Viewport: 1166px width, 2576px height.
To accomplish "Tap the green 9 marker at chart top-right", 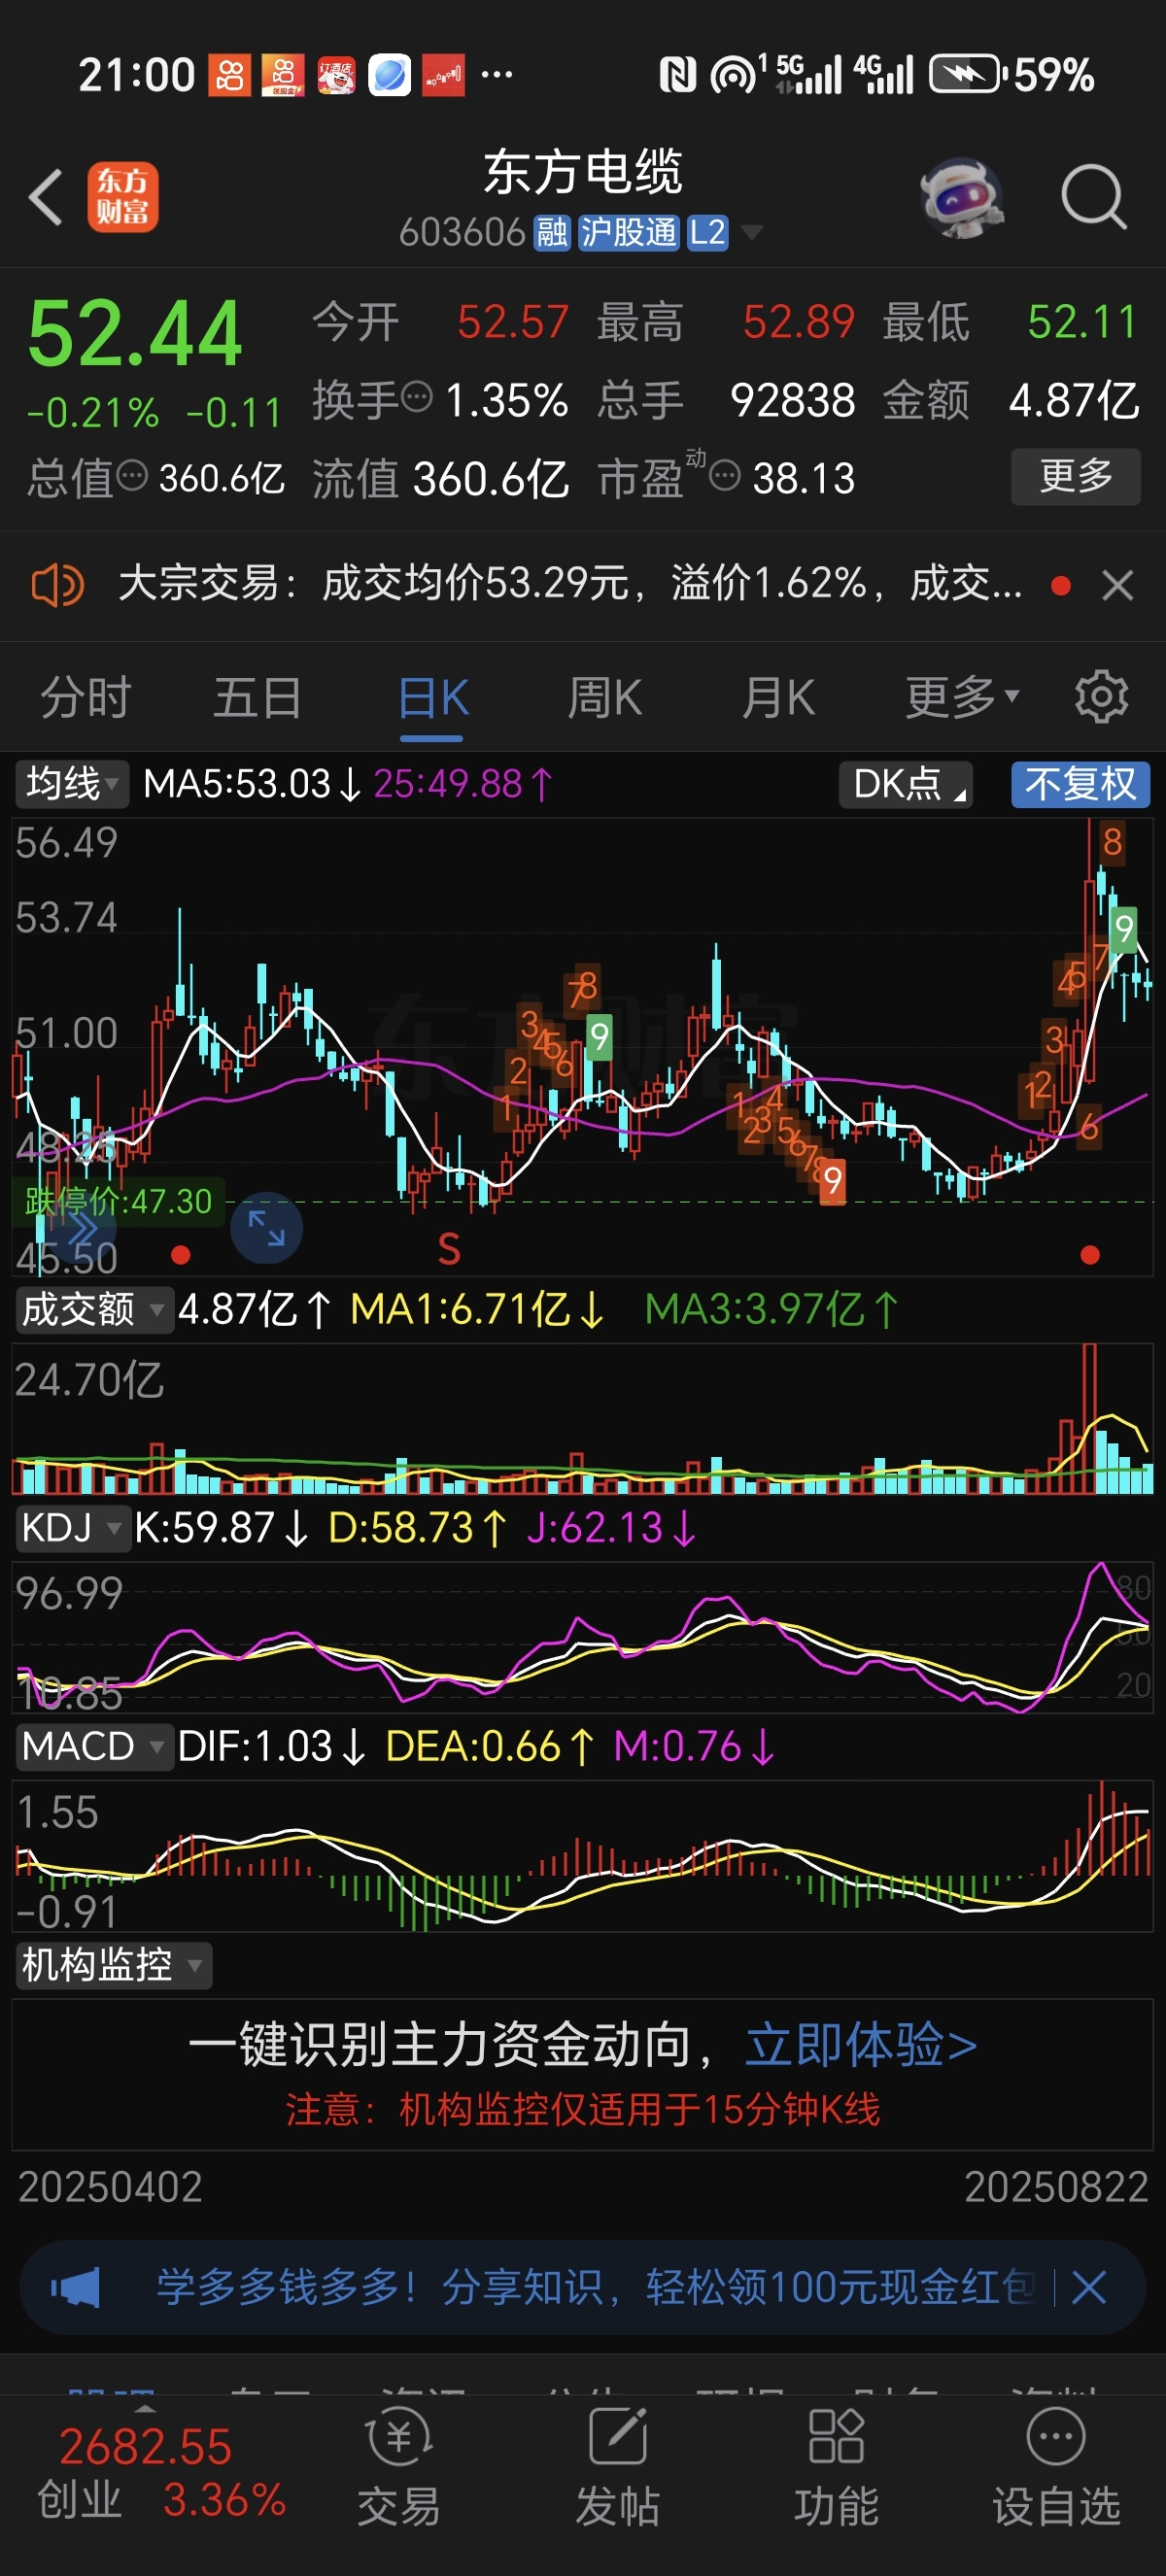I will (1124, 929).
